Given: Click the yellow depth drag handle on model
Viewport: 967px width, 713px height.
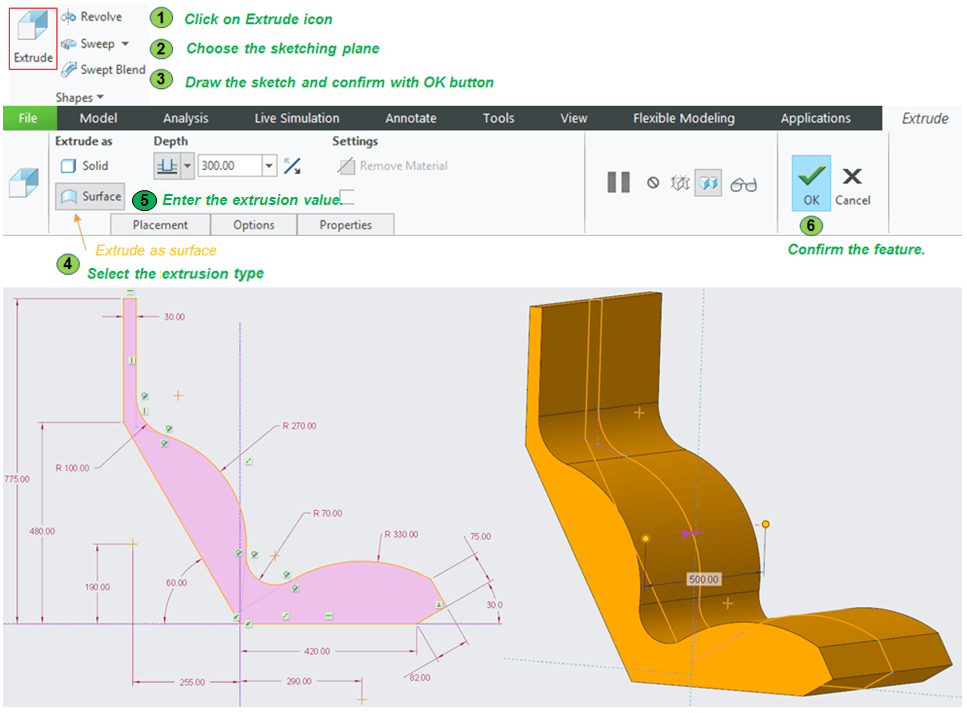Looking at the screenshot, I should (765, 524).
